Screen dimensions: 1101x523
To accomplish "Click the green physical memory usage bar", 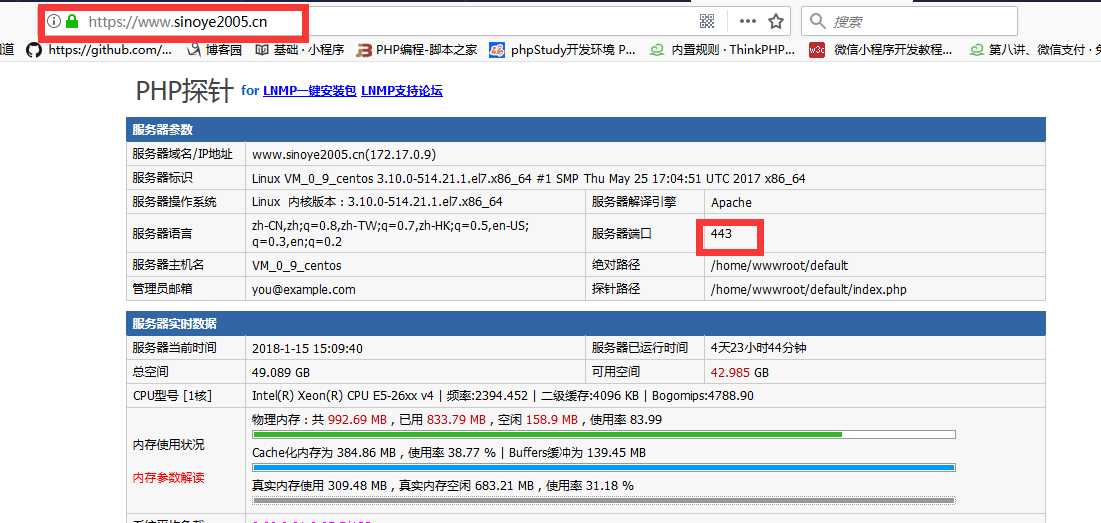I will coord(547,435).
